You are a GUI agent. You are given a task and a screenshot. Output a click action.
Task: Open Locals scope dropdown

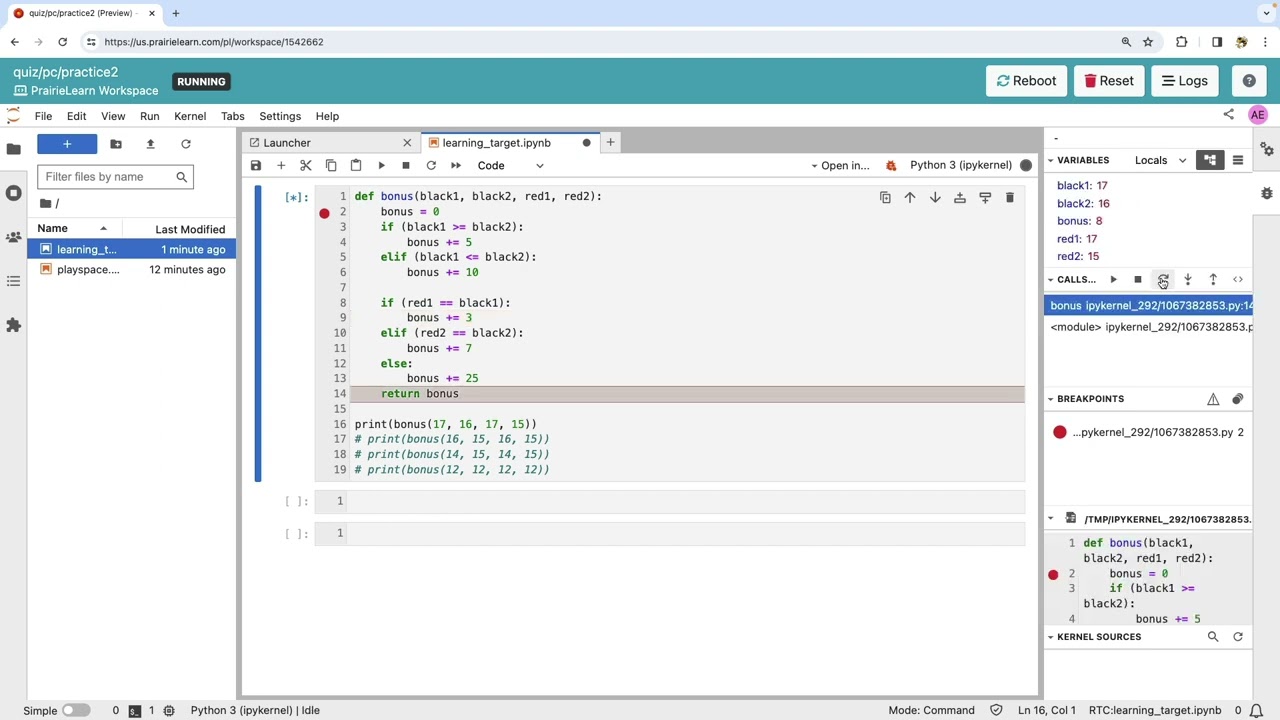tap(1160, 160)
